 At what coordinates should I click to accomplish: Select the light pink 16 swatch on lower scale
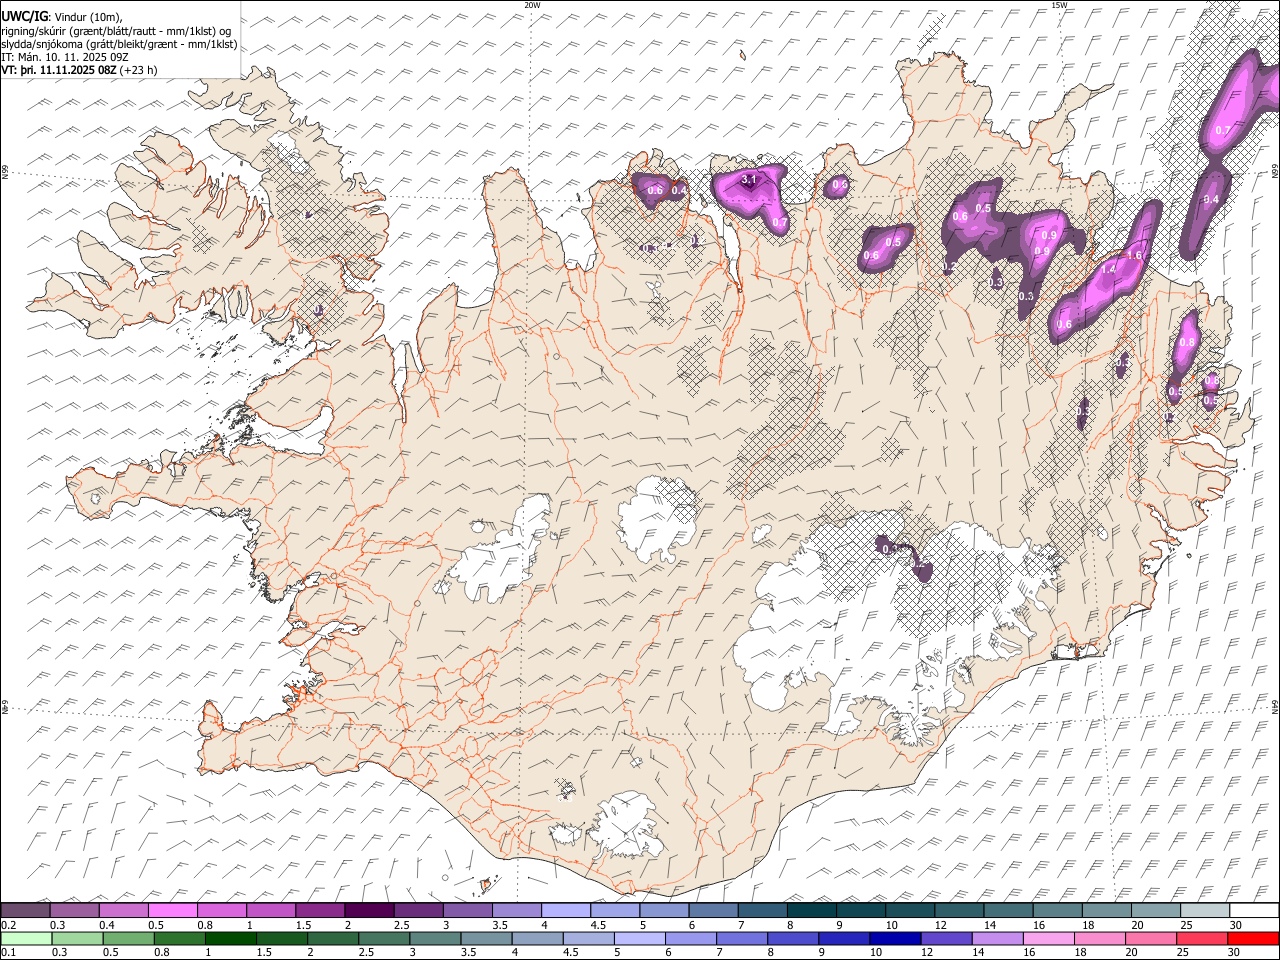click(1049, 938)
